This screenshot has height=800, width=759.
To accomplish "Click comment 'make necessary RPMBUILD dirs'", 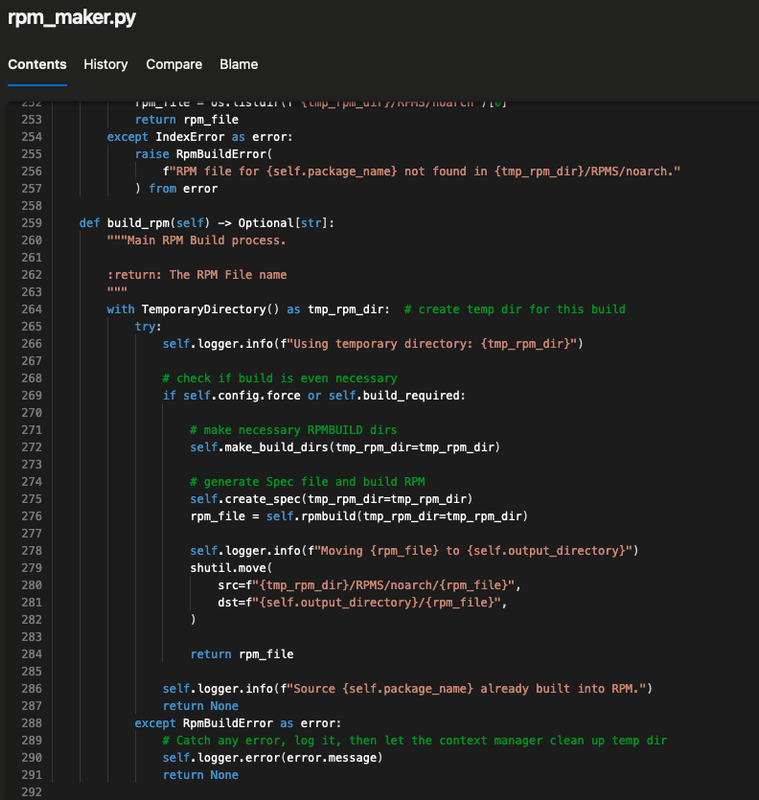I will (x=293, y=430).
